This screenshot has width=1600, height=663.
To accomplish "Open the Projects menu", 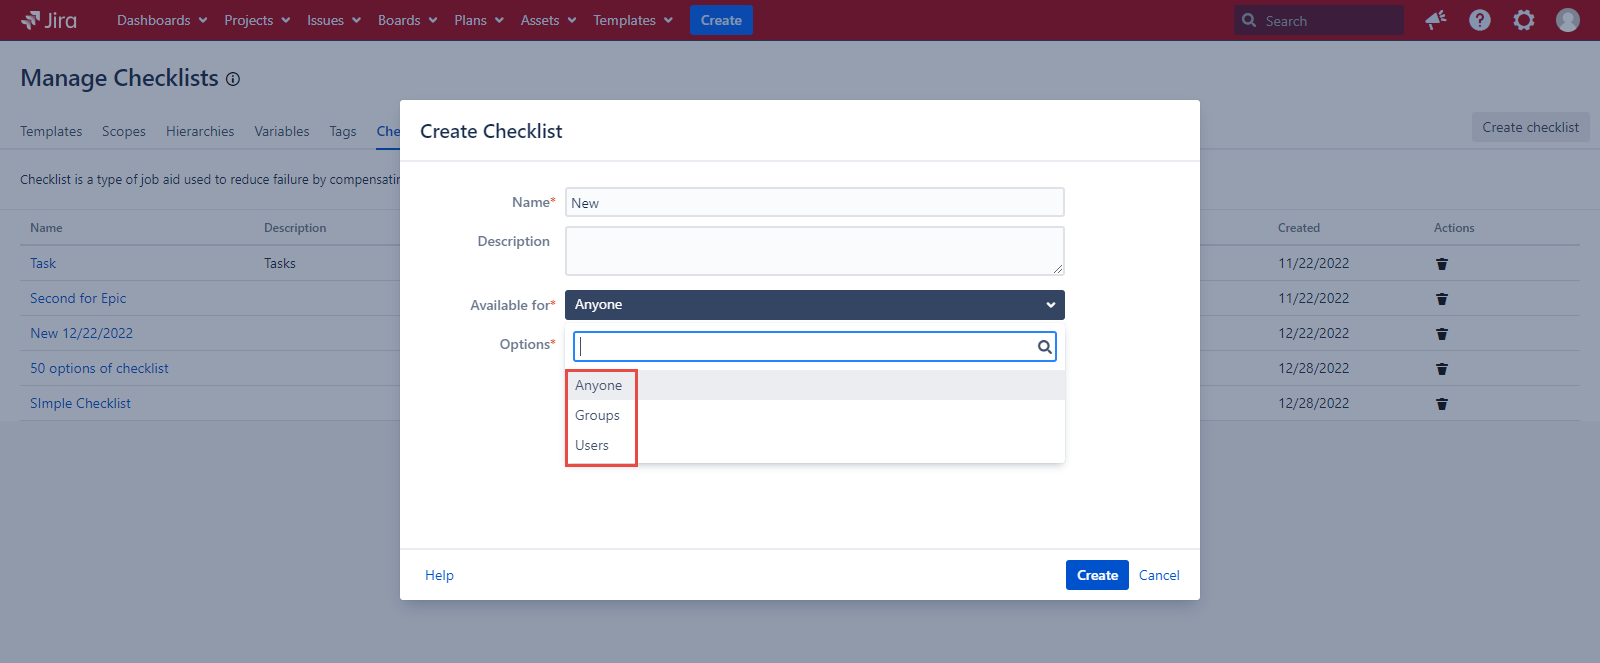I will [x=257, y=20].
